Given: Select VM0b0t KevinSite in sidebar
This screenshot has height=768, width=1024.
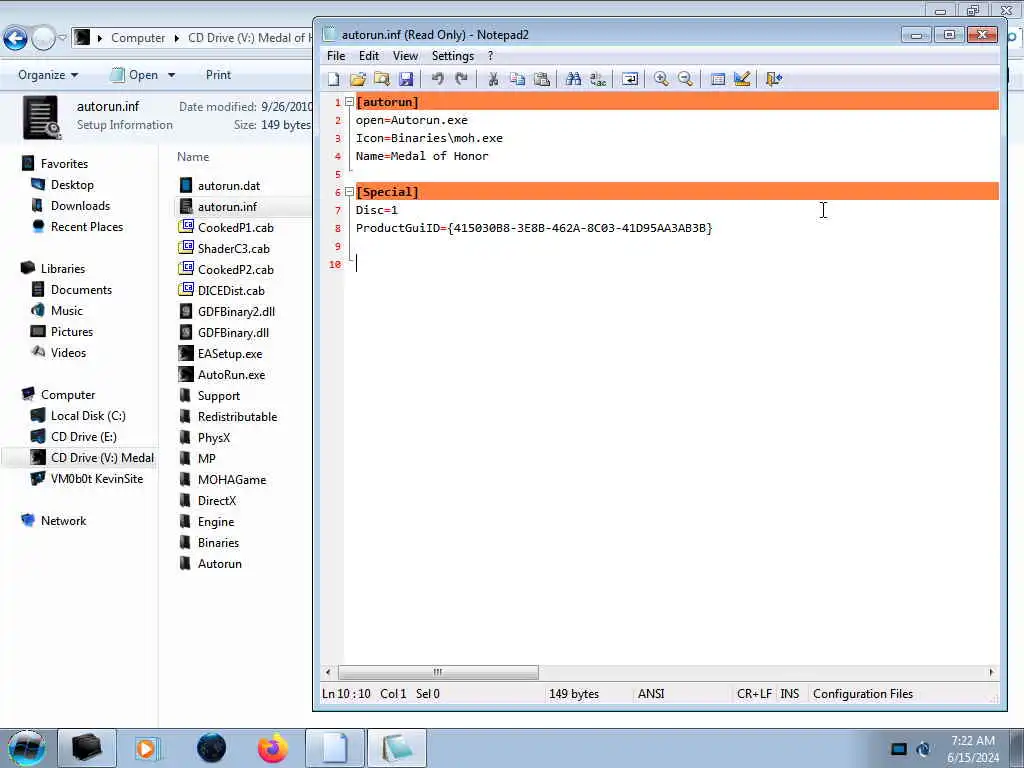Looking at the screenshot, I should point(97,479).
